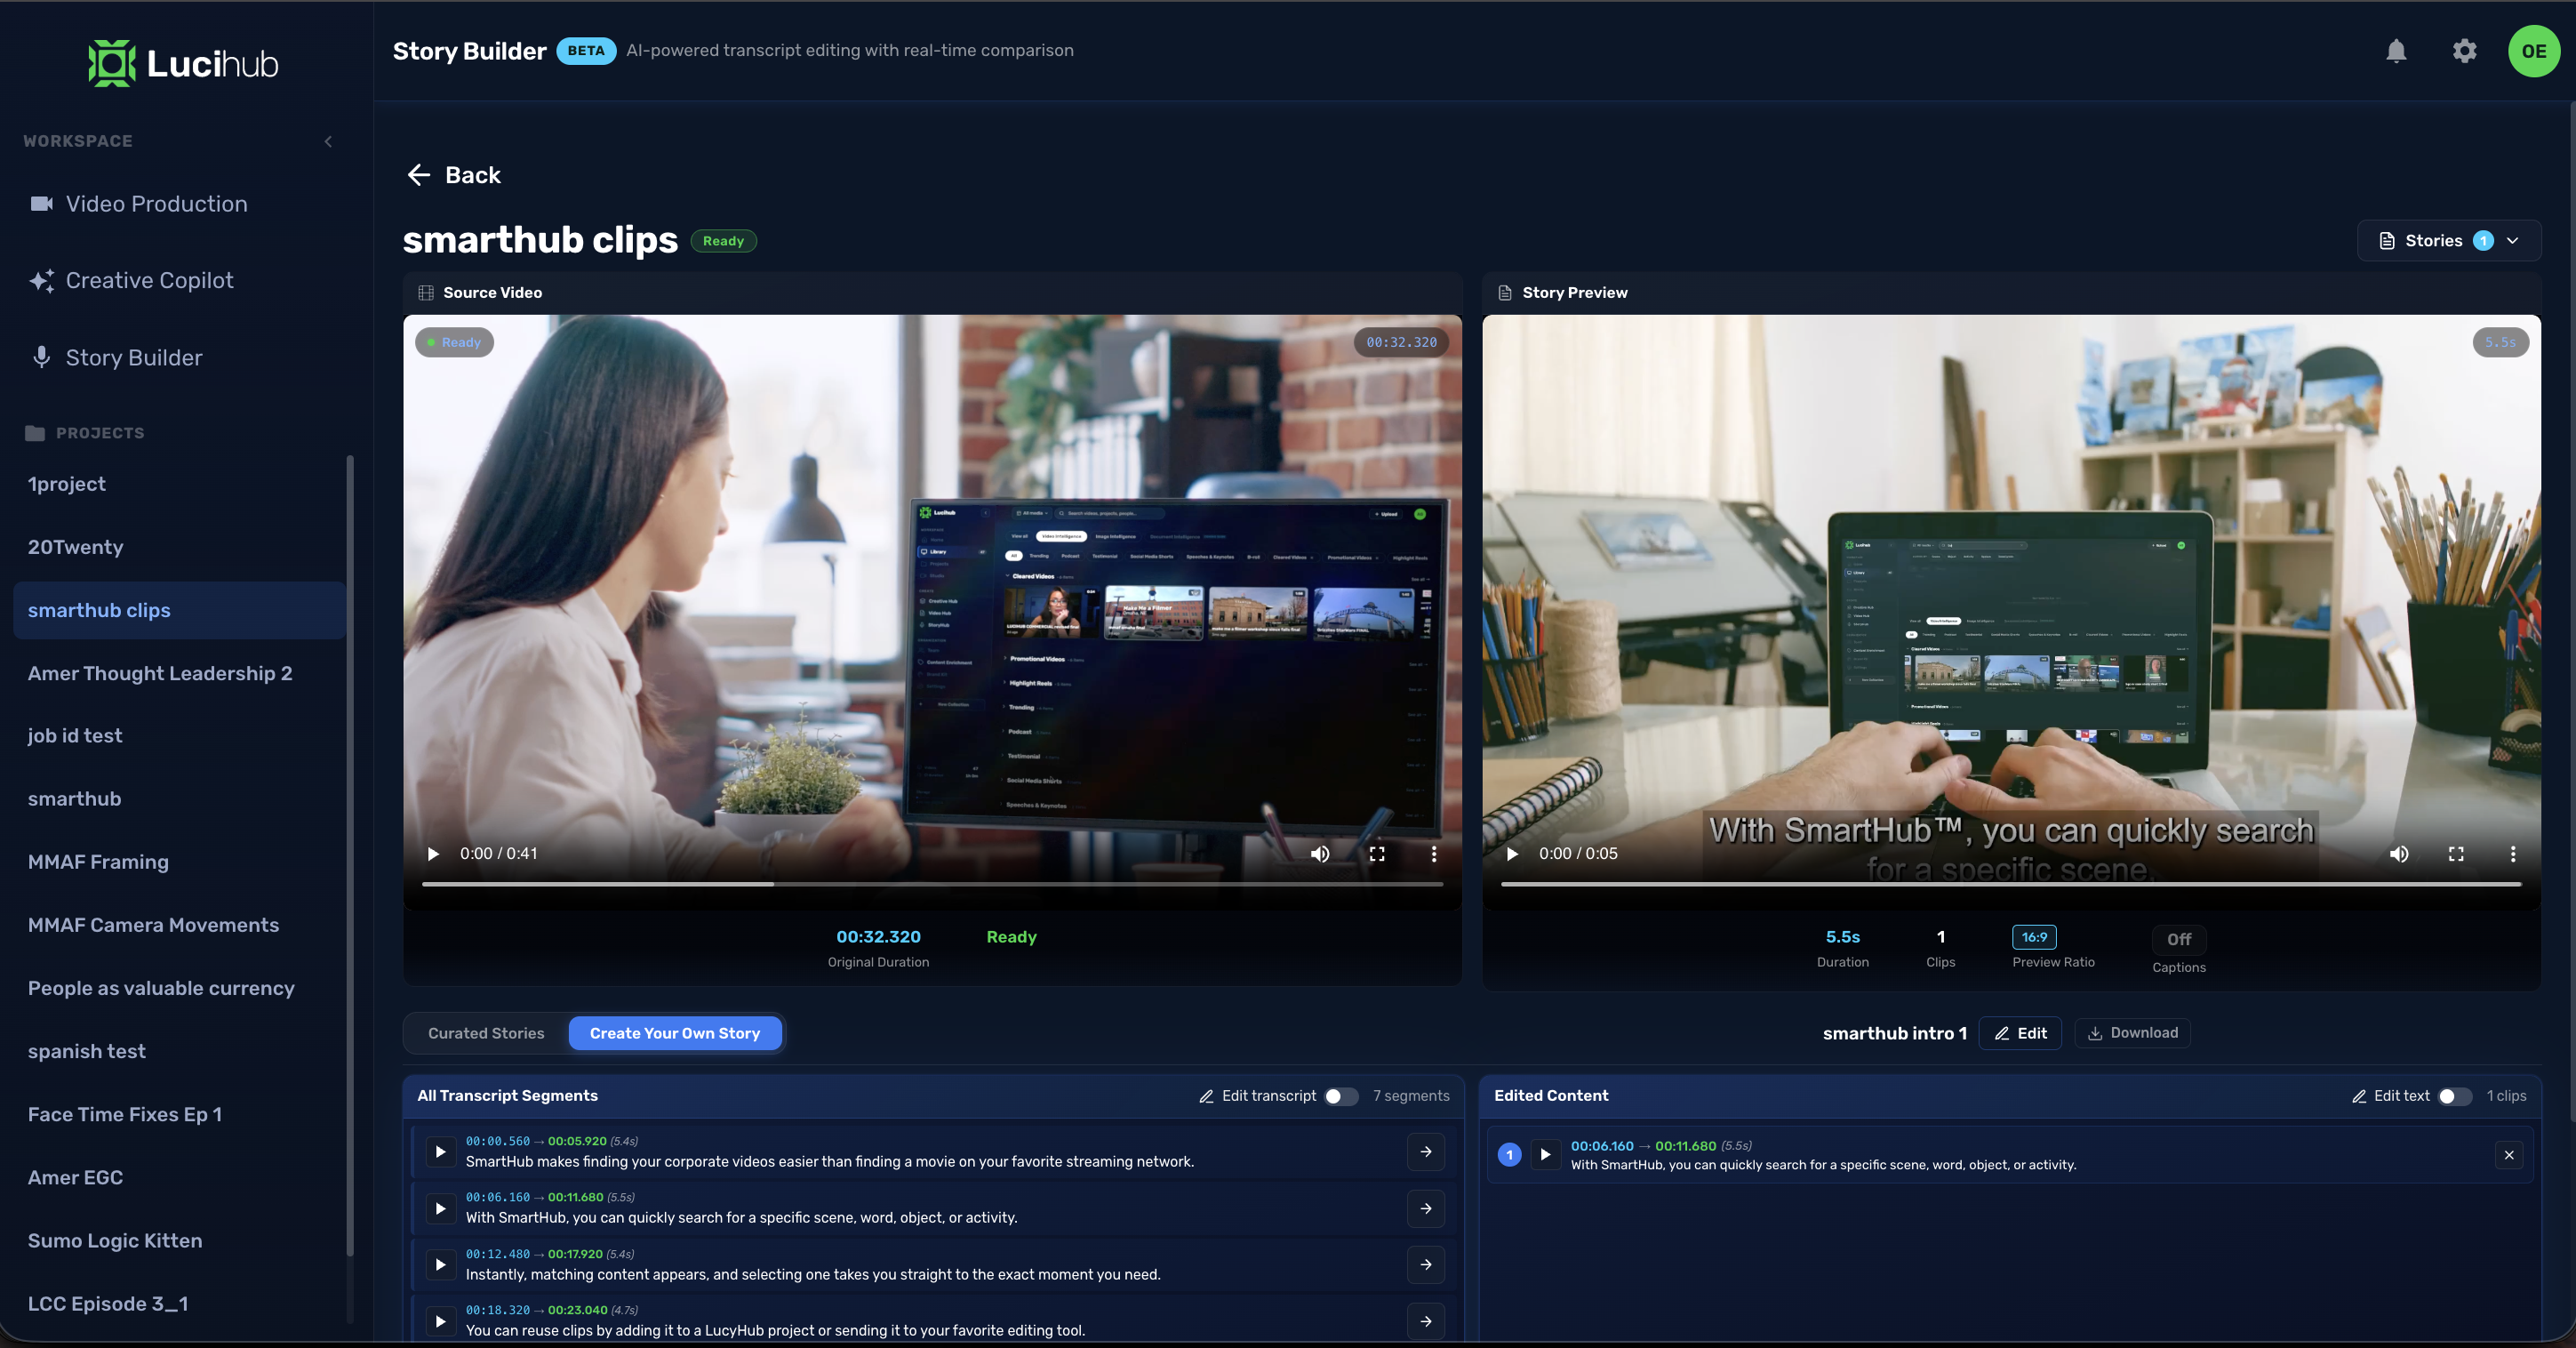Download the smarthub intro 1 story

[2132, 1033]
